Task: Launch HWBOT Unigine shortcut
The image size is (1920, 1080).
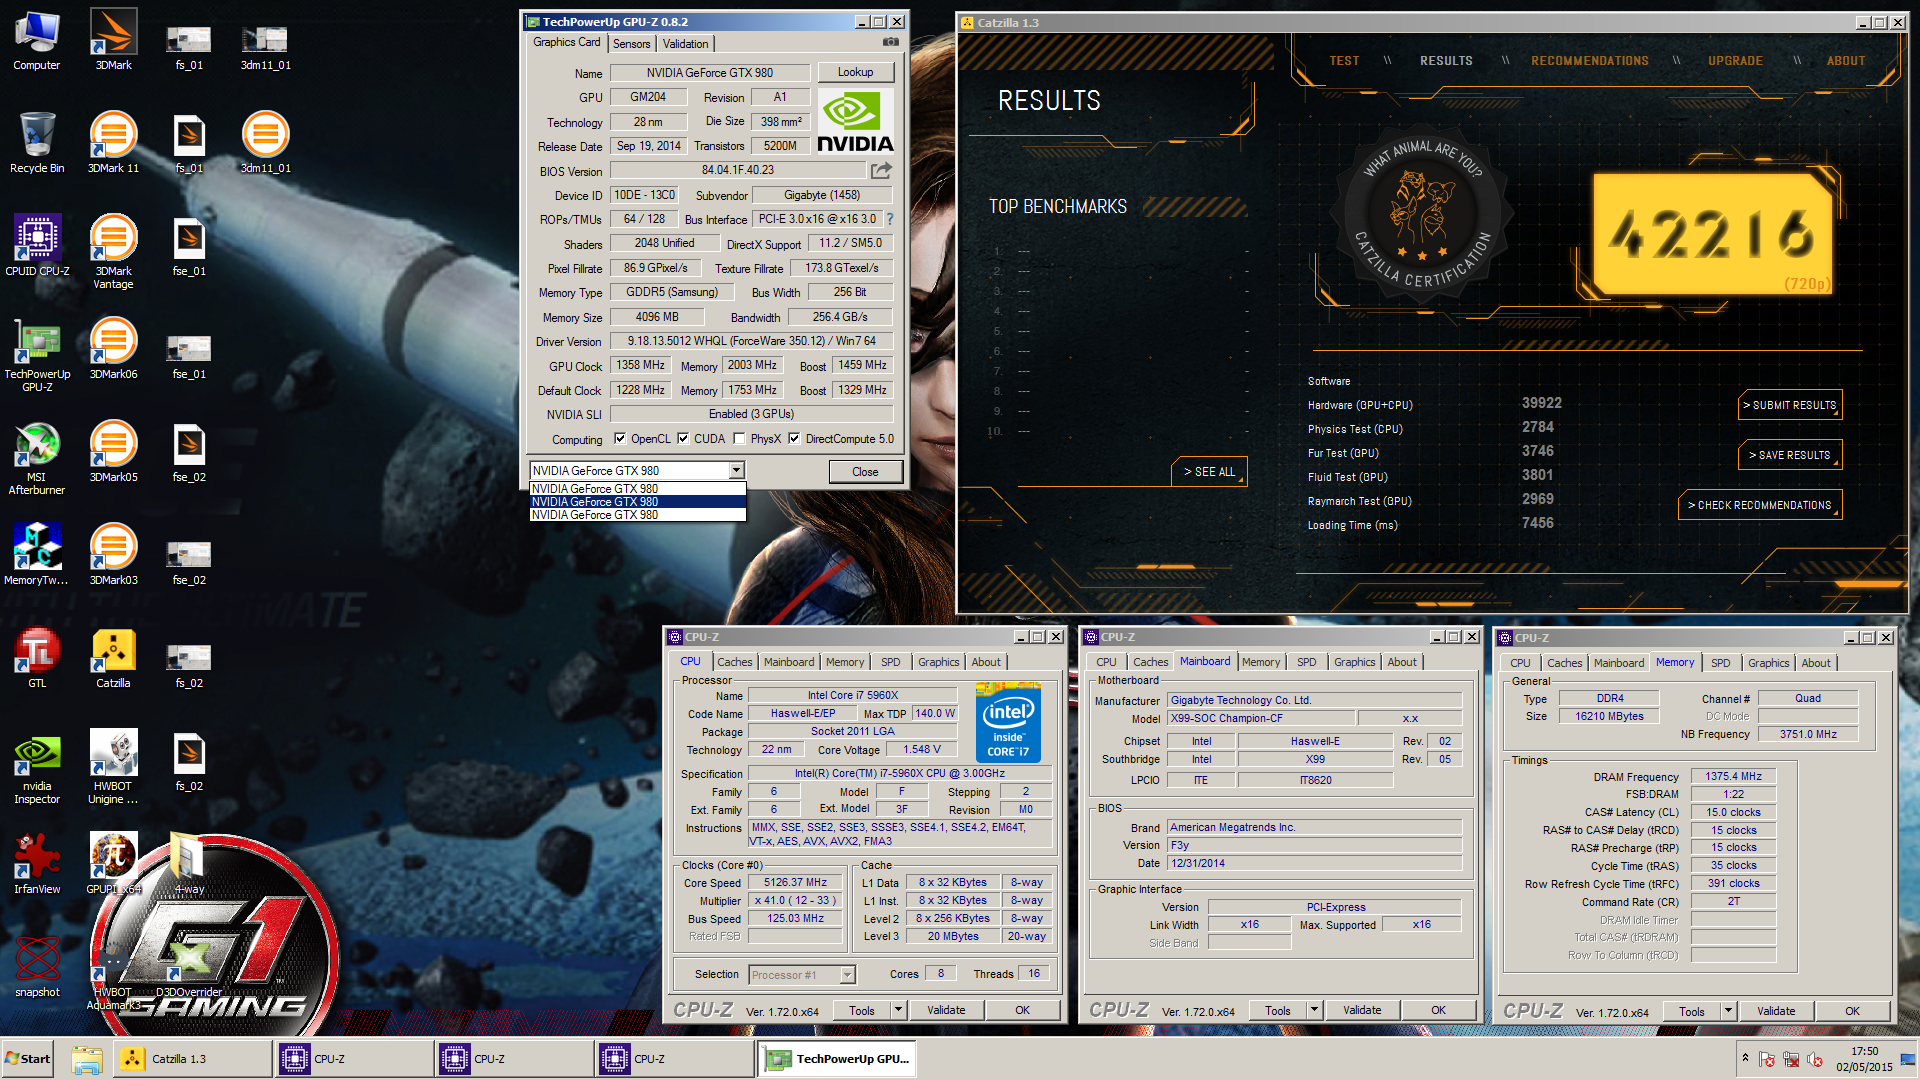Action: coord(113,768)
